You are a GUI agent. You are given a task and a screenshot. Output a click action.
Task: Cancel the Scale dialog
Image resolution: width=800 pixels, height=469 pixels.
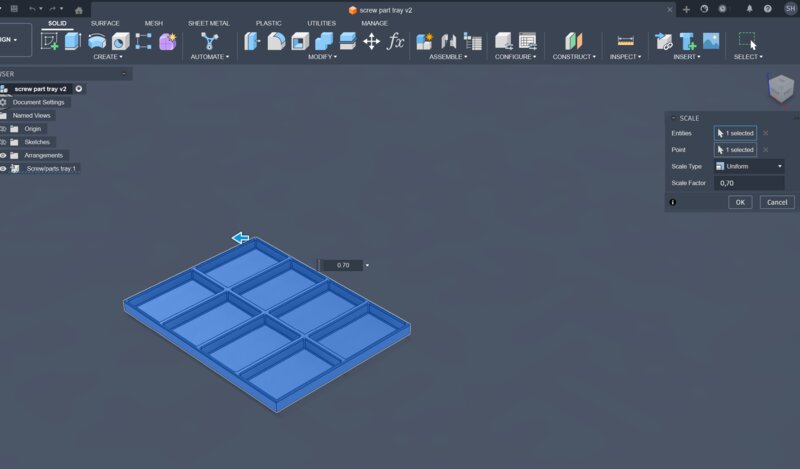(x=777, y=202)
